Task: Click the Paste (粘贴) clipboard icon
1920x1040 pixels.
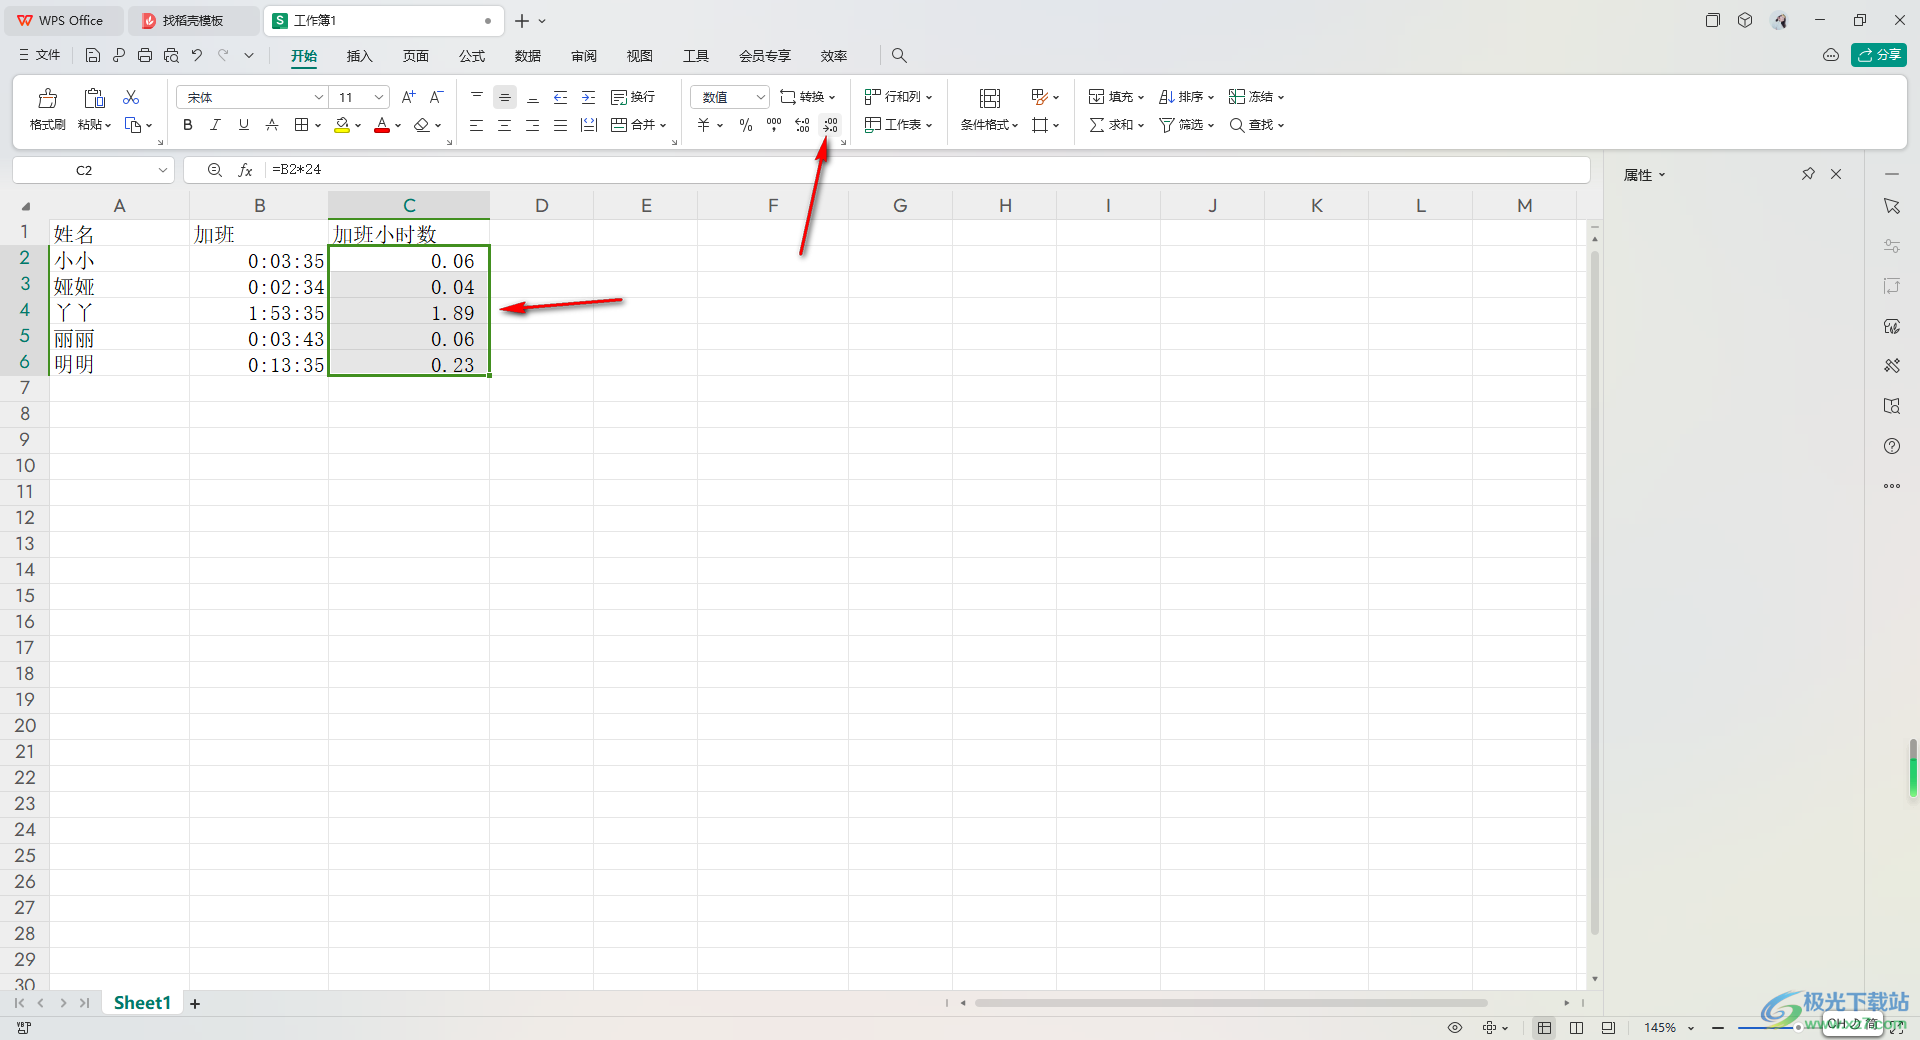Action: 94,98
